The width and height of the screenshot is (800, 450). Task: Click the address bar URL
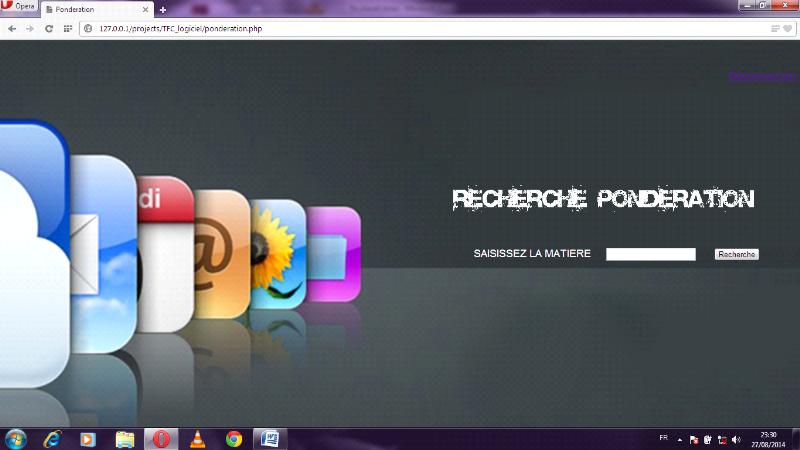tap(181, 29)
